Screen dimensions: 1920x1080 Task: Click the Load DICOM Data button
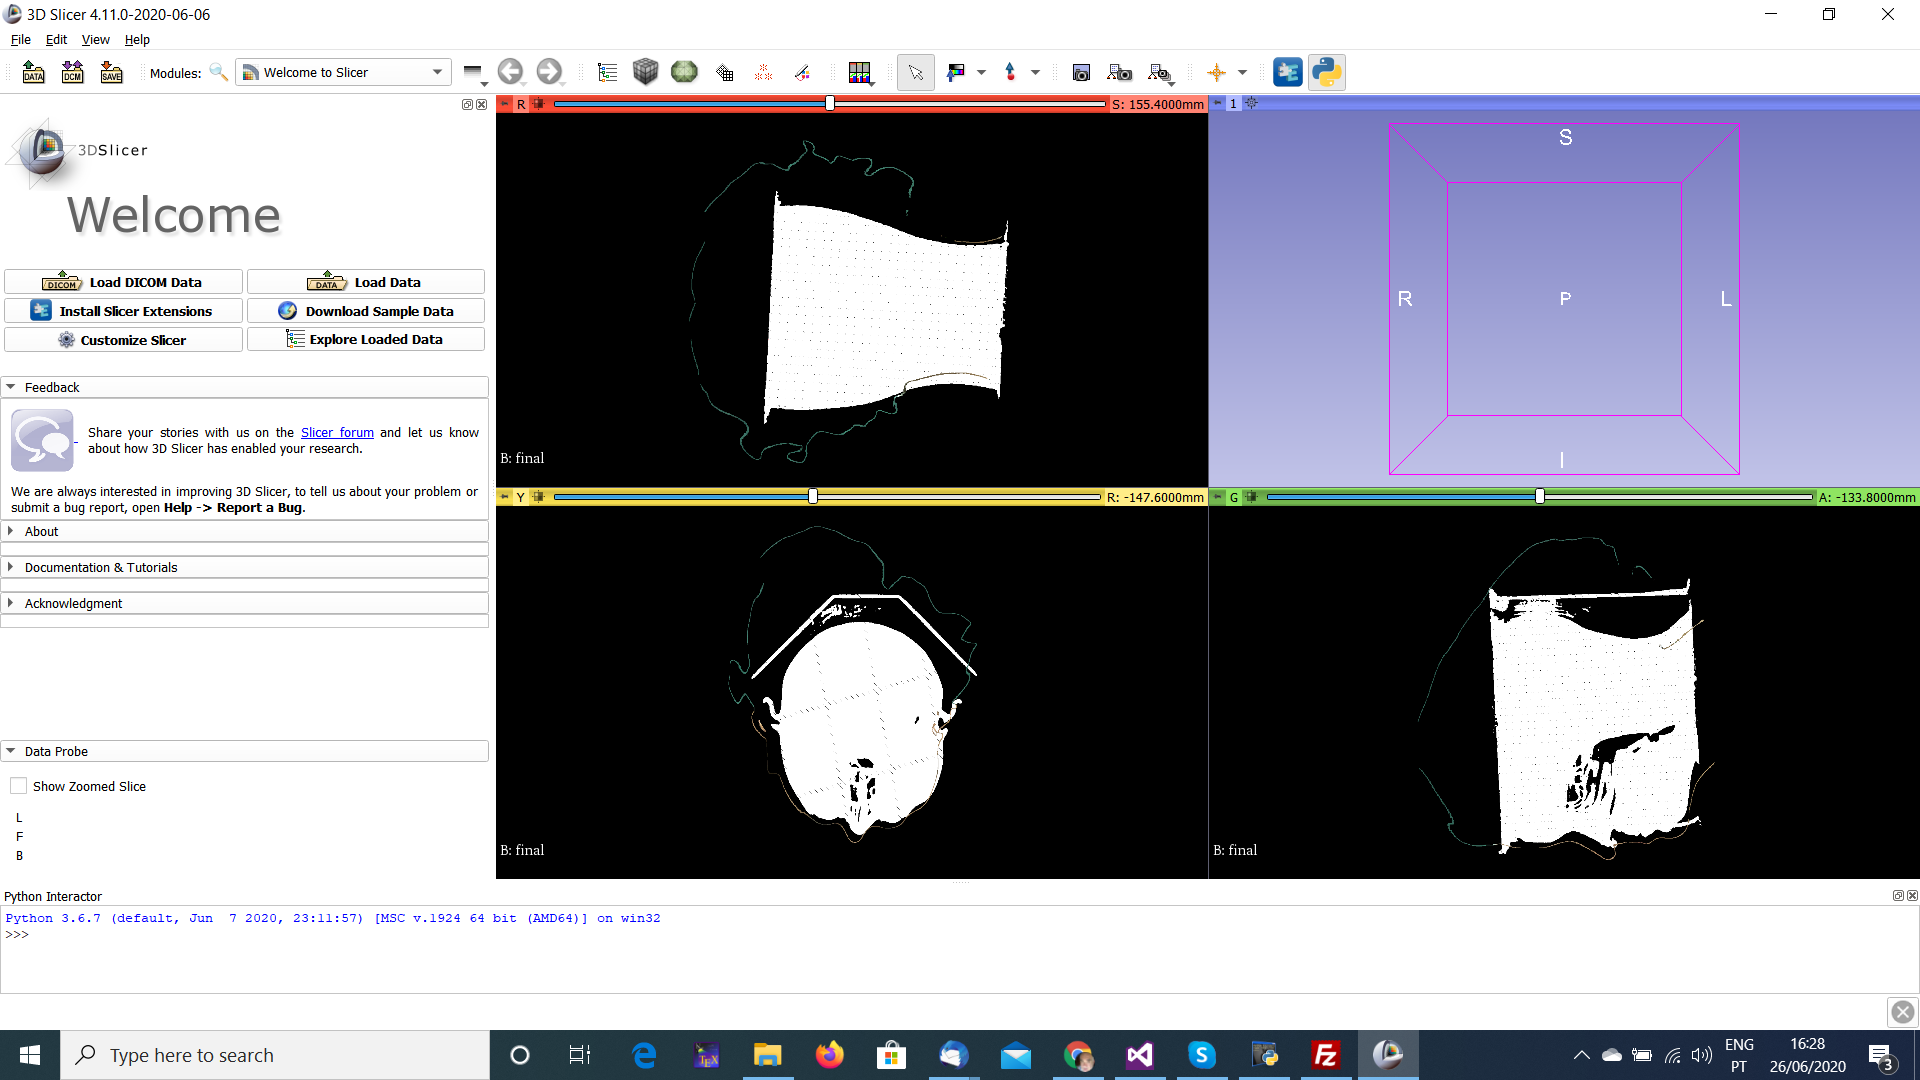pos(123,282)
